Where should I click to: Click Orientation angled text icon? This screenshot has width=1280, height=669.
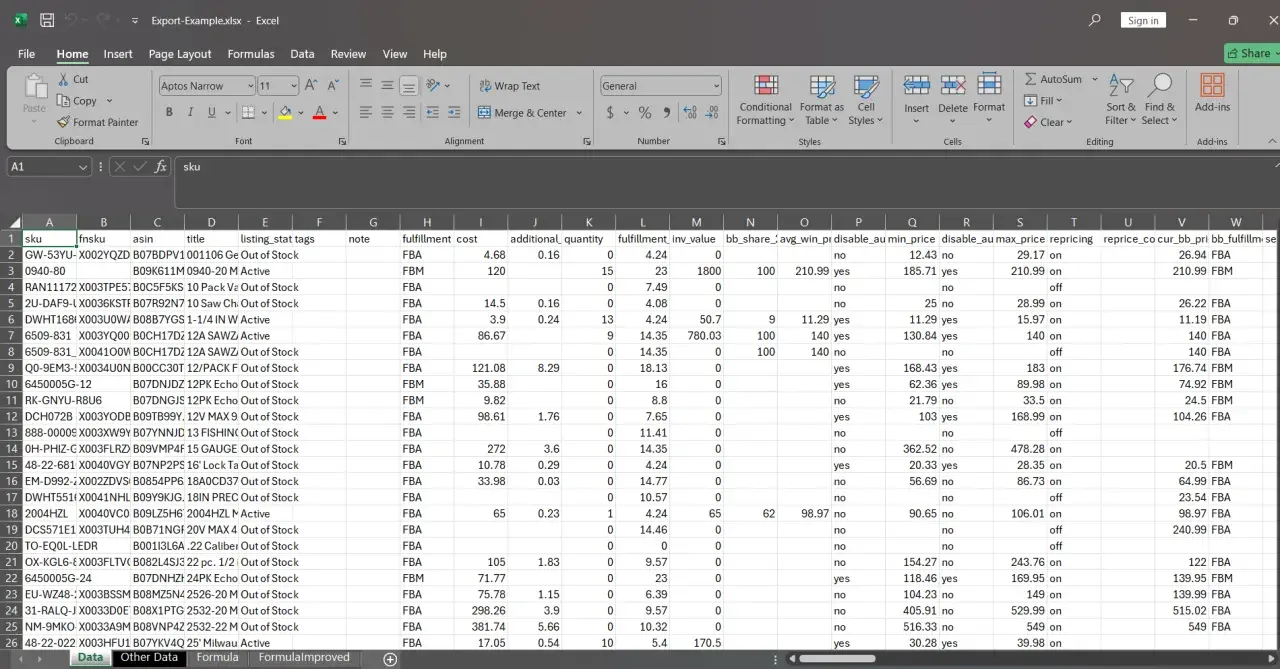(433, 86)
